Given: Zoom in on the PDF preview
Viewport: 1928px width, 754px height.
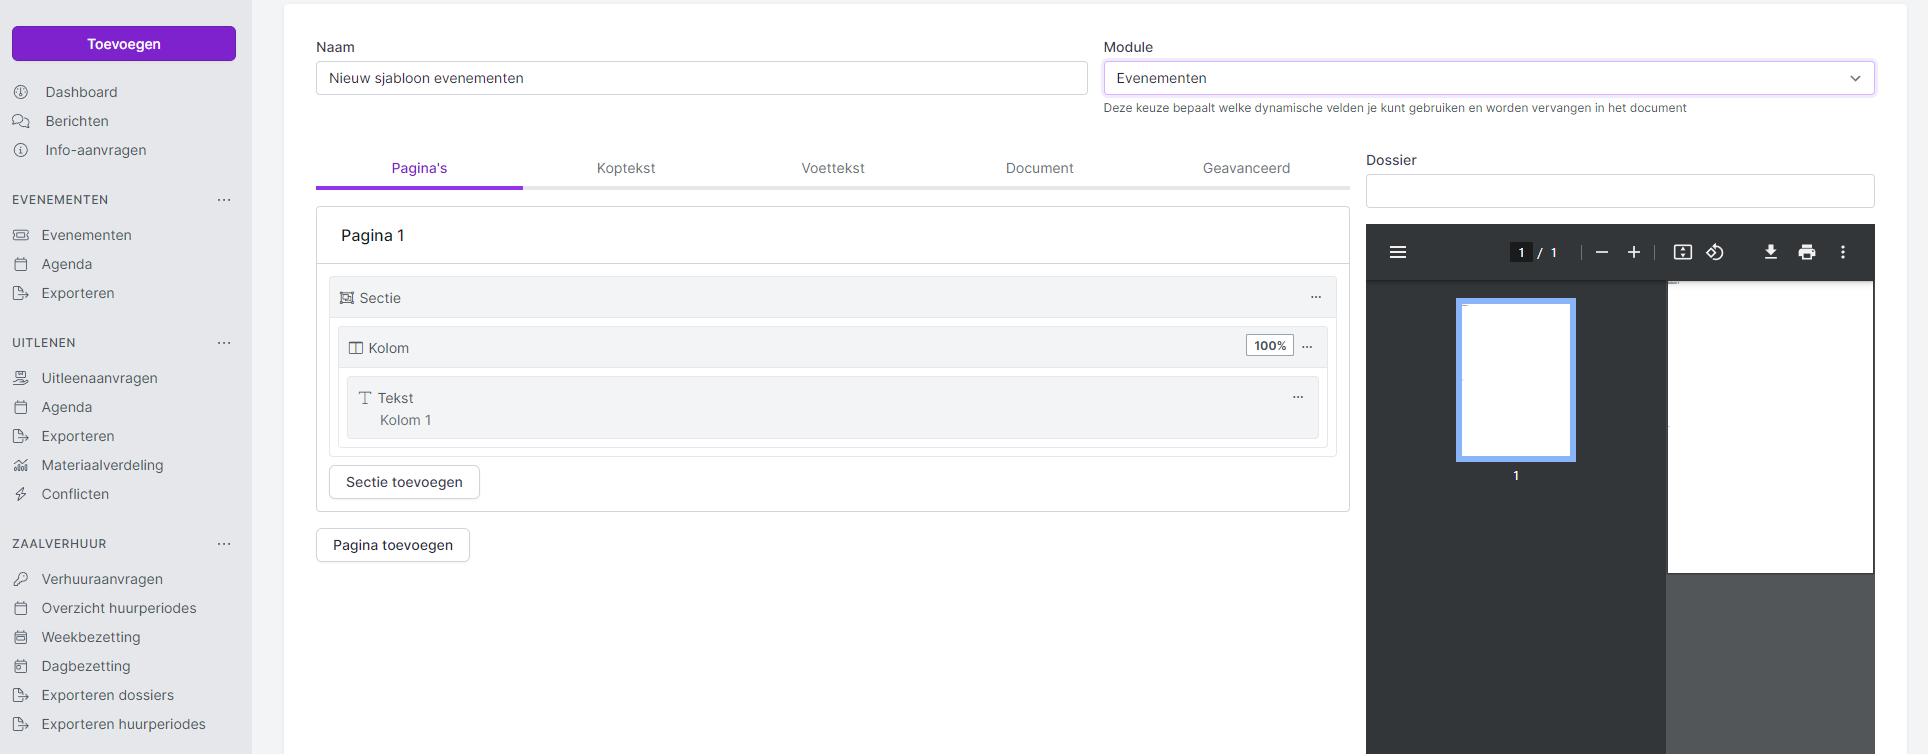Looking at the screenshot, I should click(1634, 252).
